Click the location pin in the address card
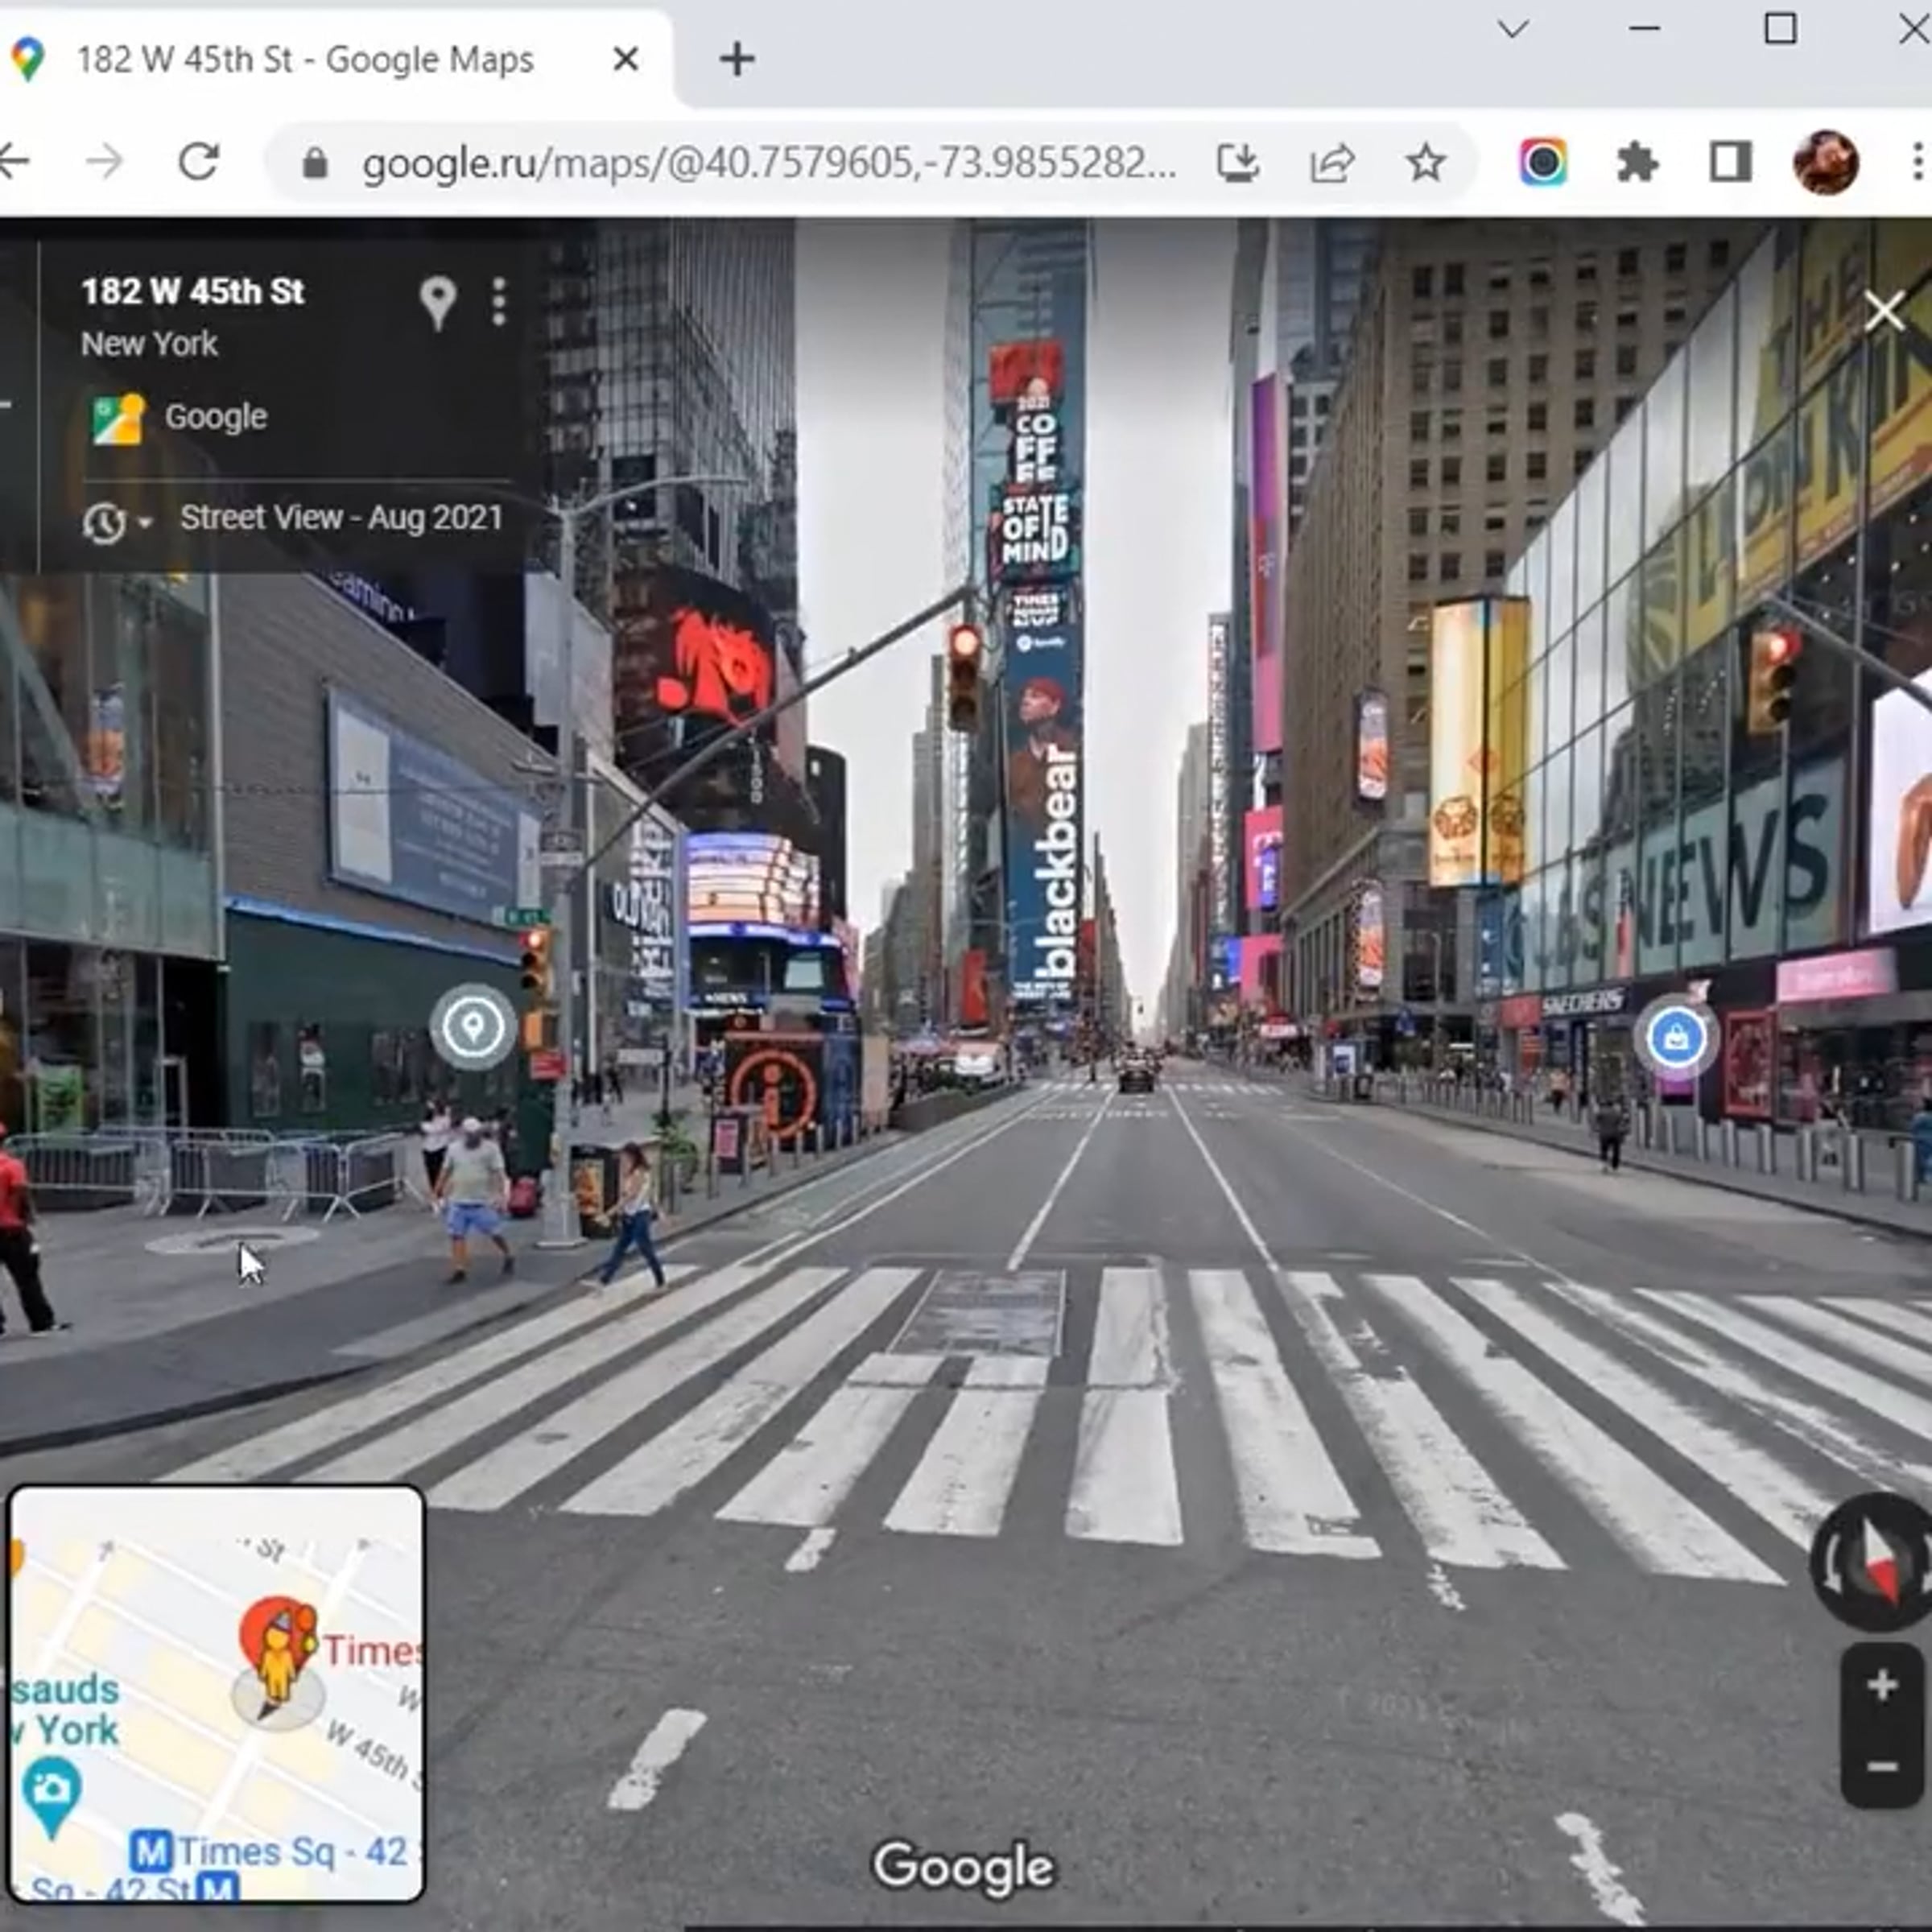This screenshot has width=1932, height=1932. [438, 302]
